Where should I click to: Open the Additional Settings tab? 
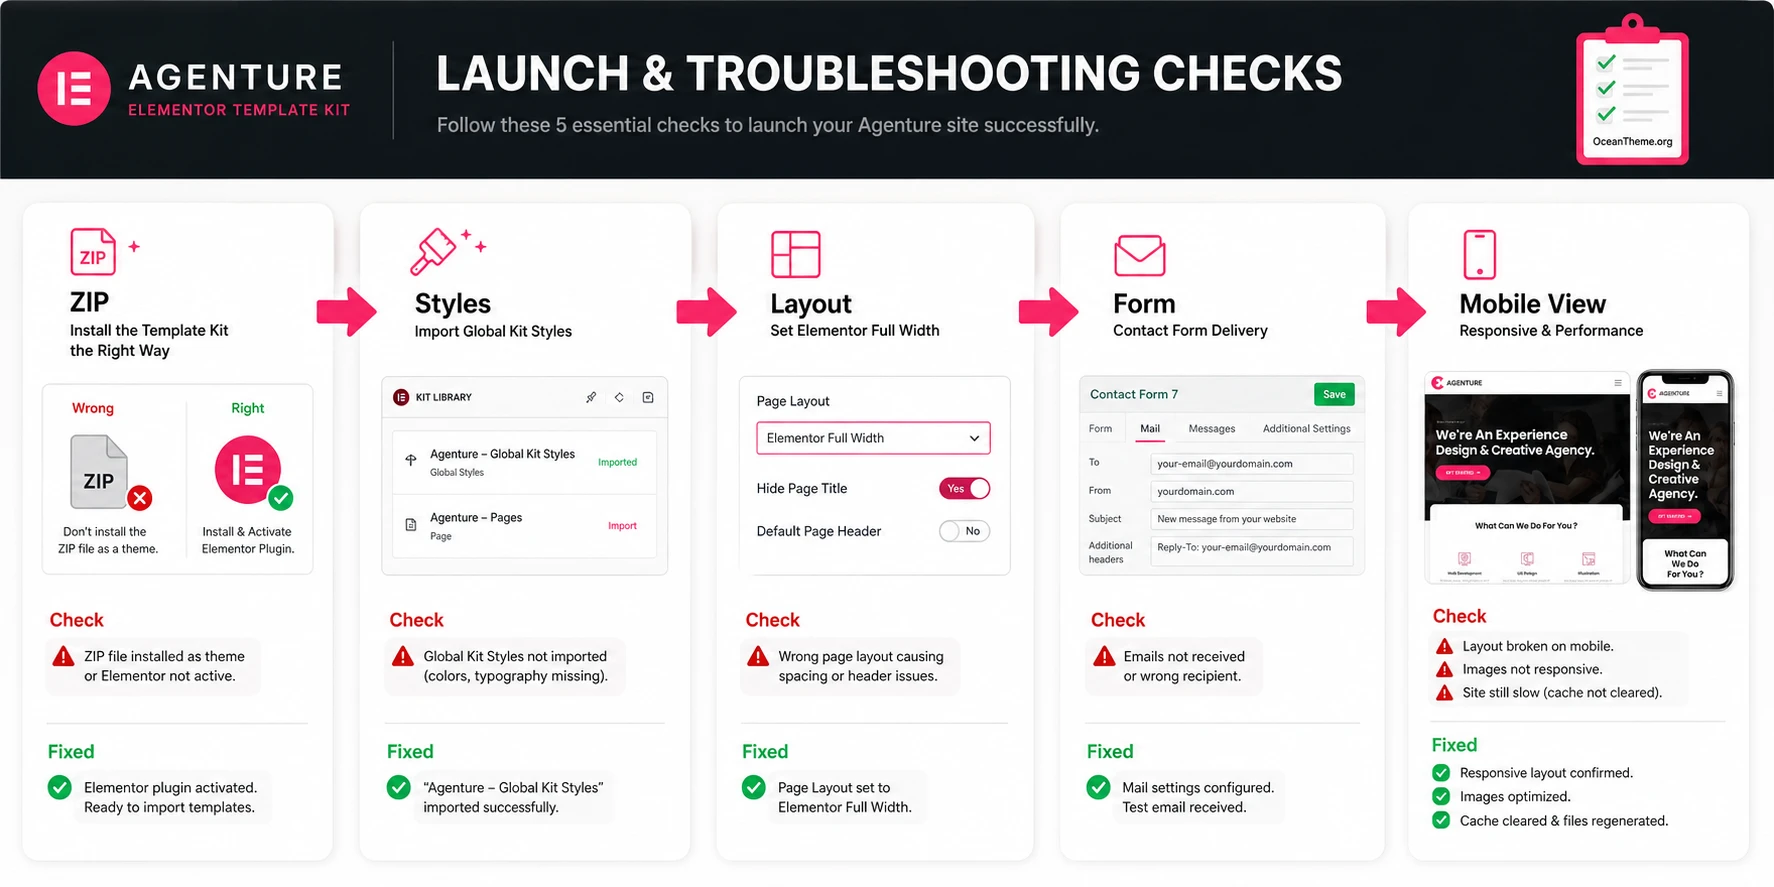tap(1306, 429)
